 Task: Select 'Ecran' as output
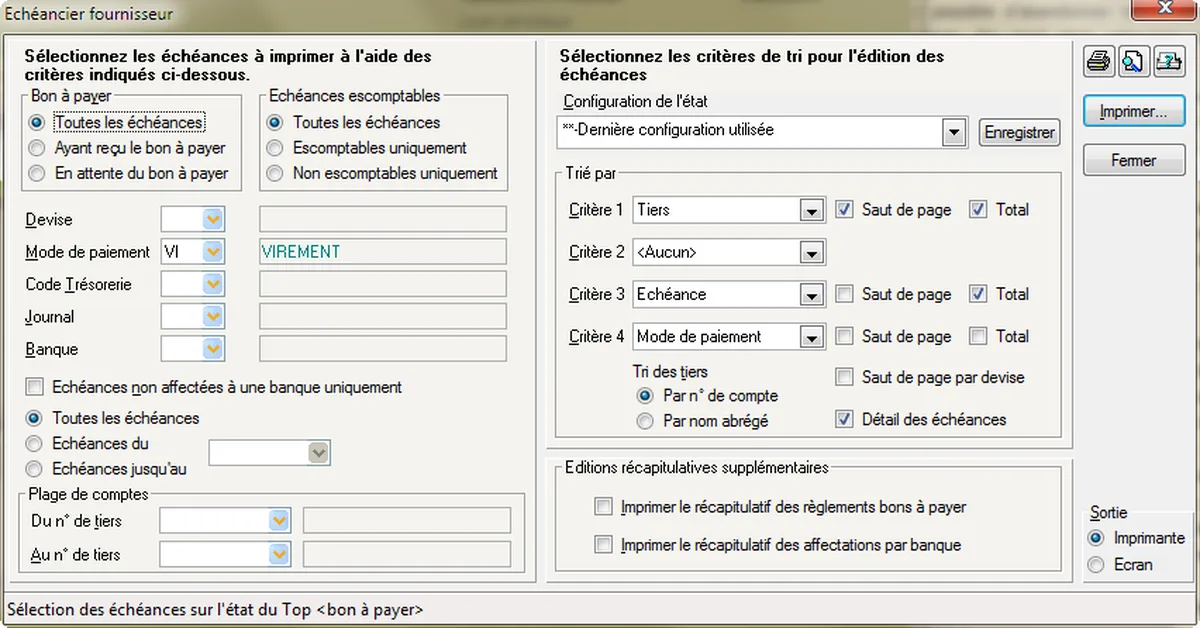pyautogui.click(x=1097, y=565)
